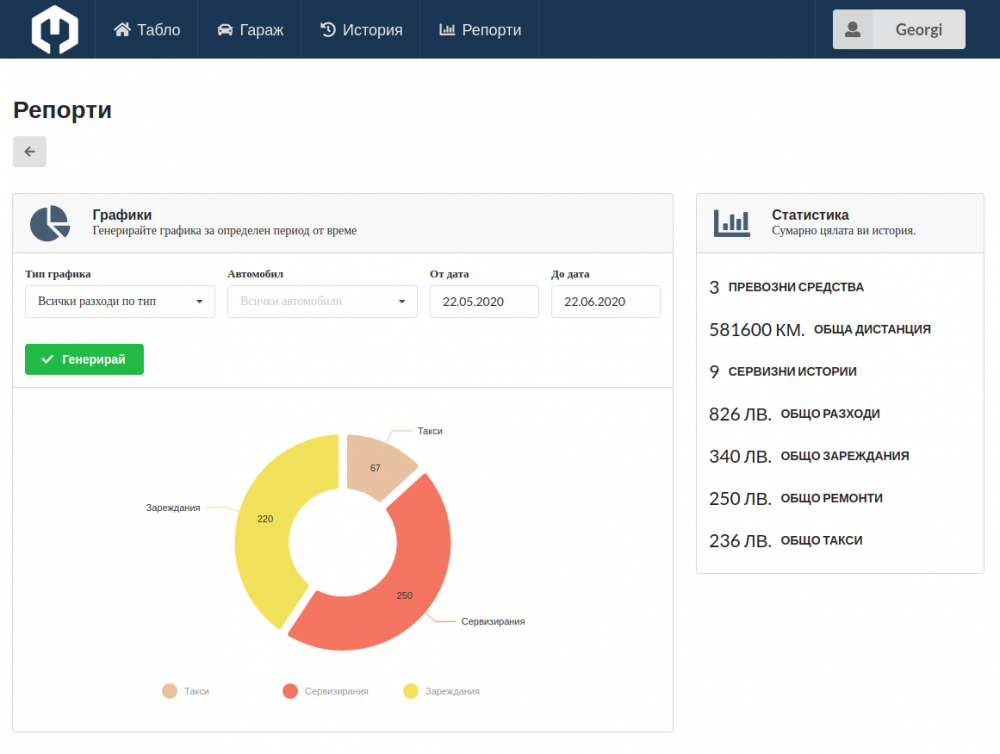
Task: Open the Репорти navigation tab
Action: (480, 30)
